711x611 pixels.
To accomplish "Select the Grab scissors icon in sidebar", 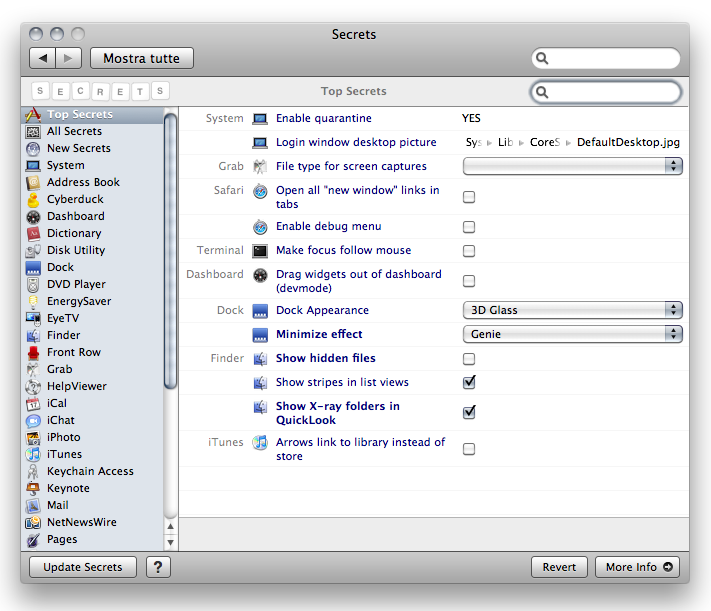I will pos(33,370).
